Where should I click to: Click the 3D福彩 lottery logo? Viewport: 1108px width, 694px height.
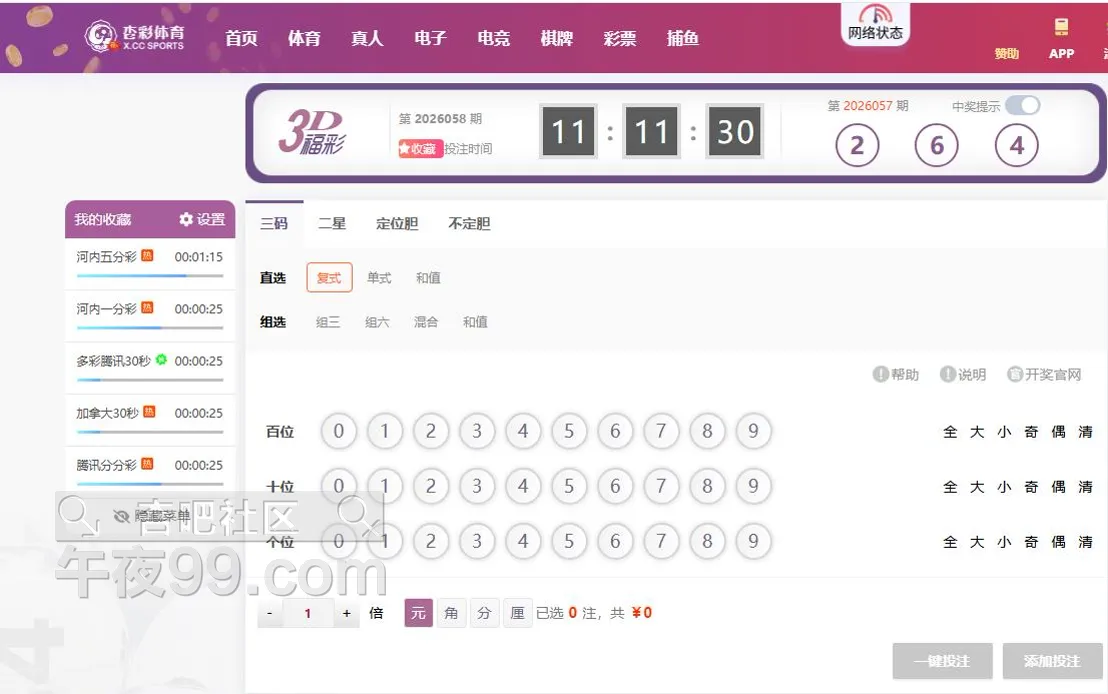click(x=312, y=131)
